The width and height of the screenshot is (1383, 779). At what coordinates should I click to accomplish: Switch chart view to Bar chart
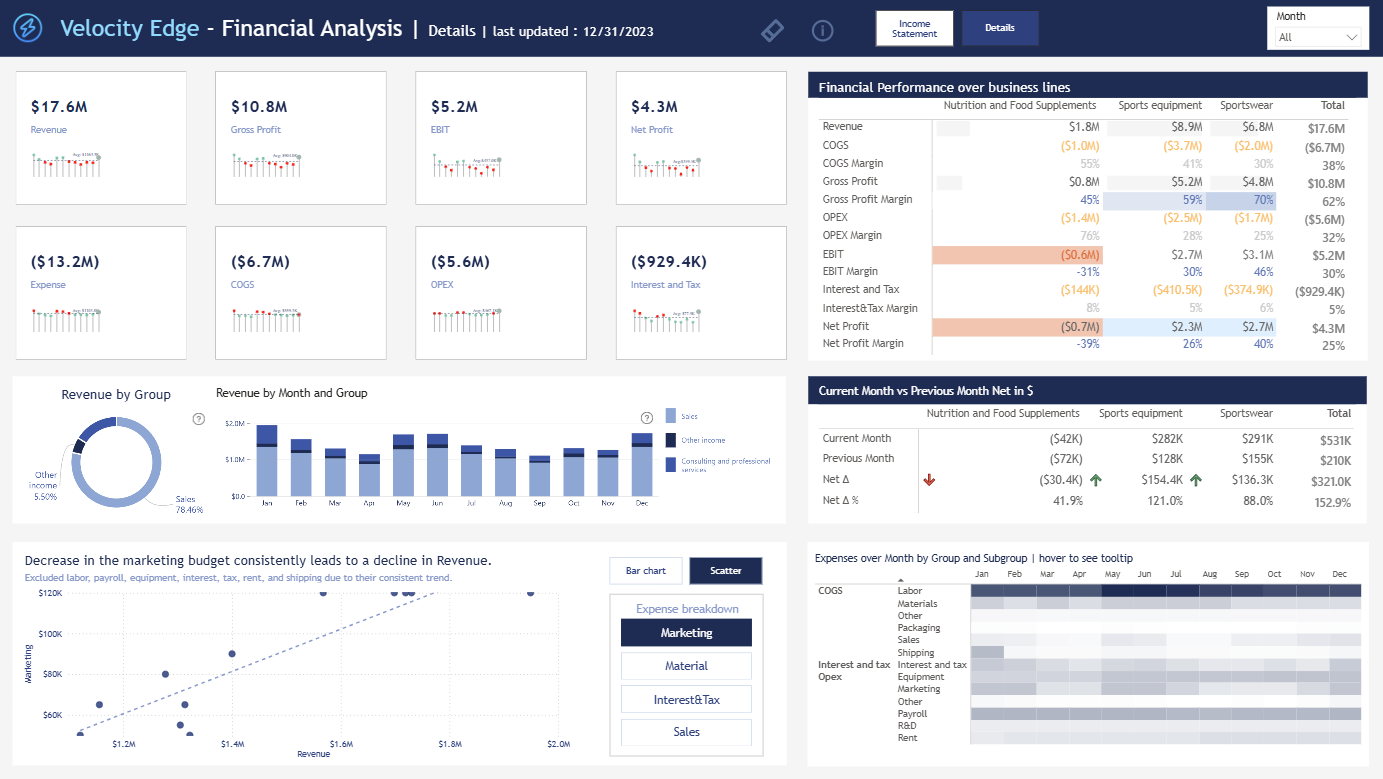coord(646,571)
